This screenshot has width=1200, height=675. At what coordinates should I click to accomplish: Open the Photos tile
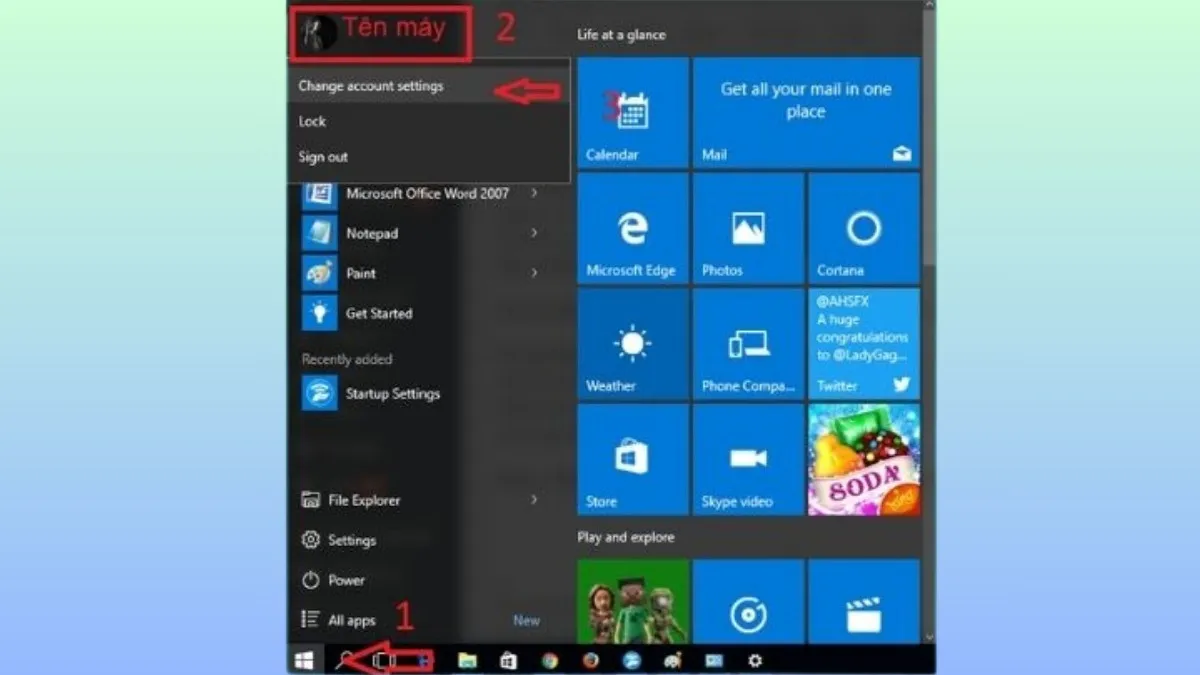748,228
